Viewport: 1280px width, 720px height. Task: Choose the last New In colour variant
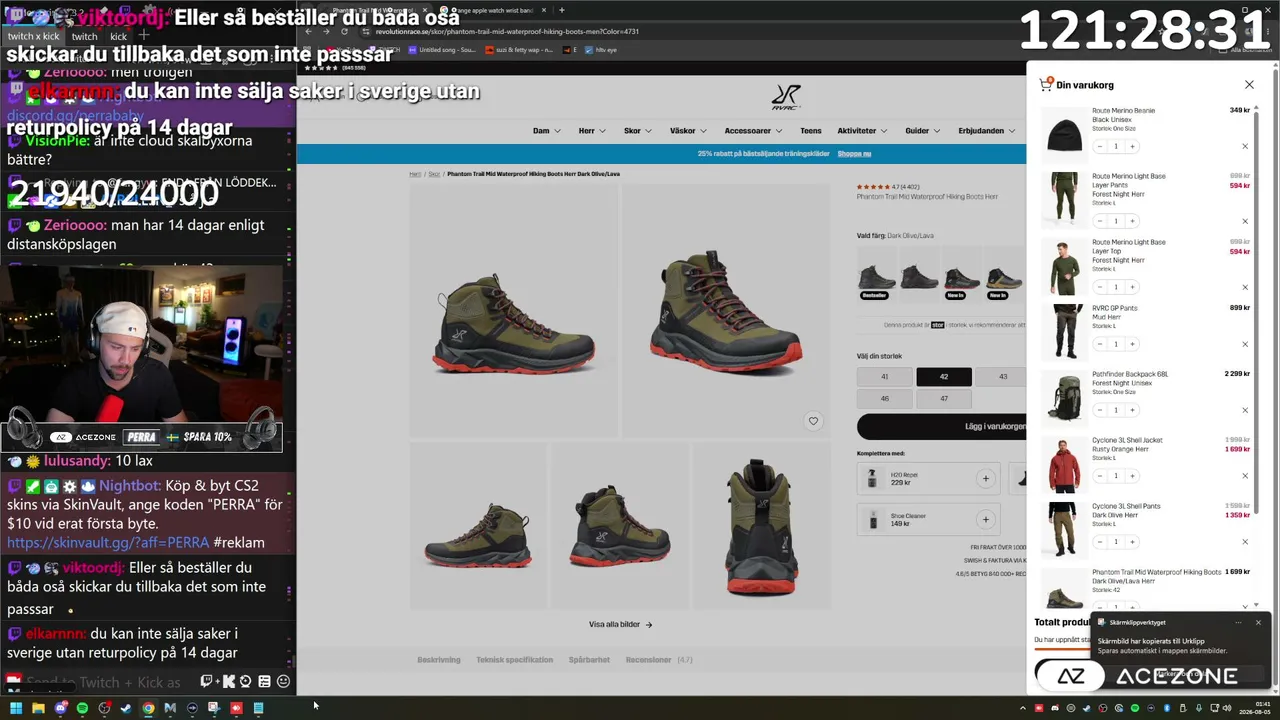(1003, 276)
